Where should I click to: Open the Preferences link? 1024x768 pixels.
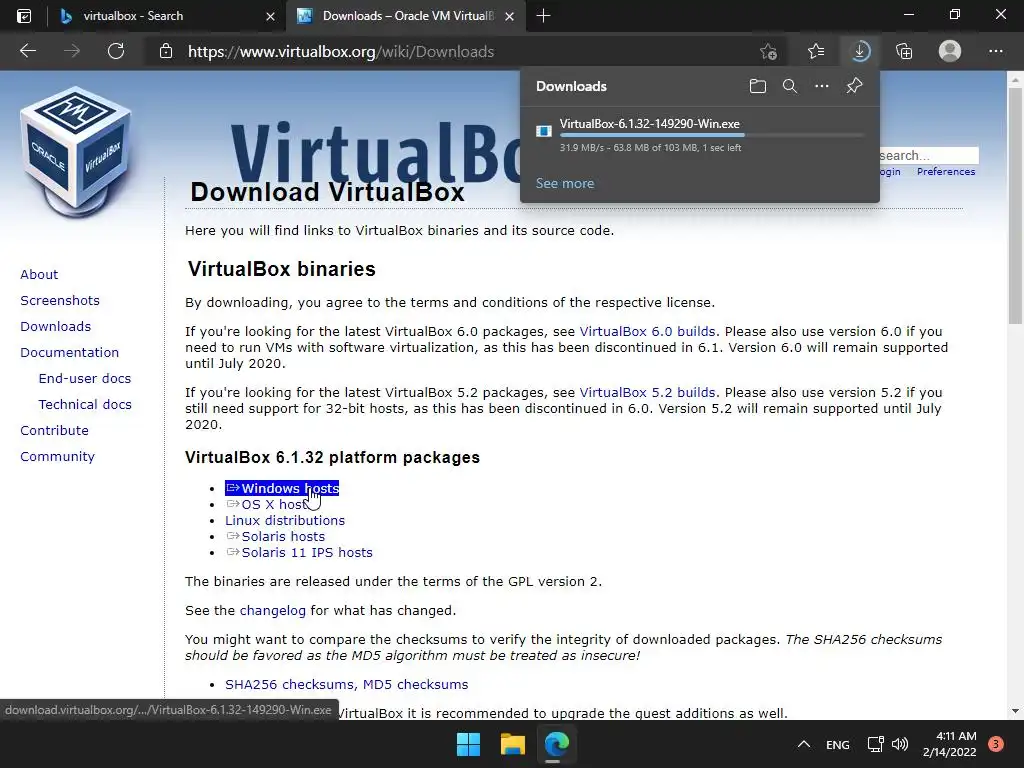point(946,172)
